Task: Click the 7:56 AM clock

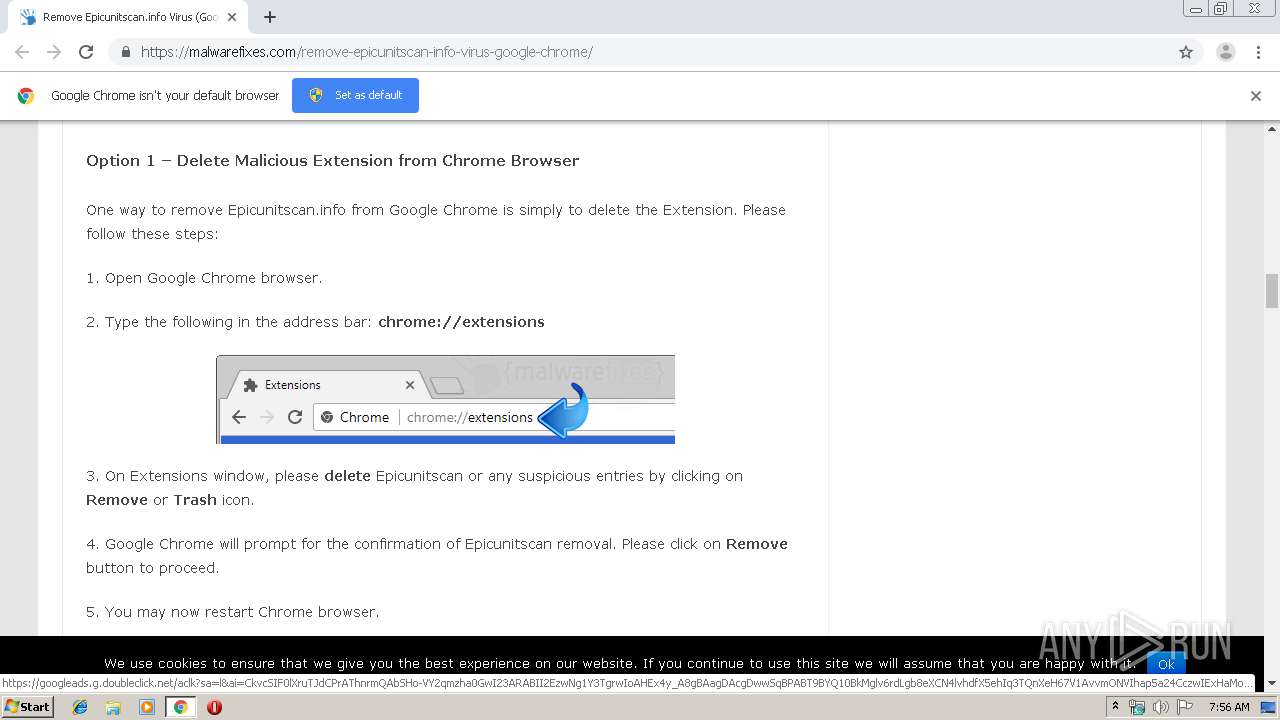Action: click(x=1229, y=707)
